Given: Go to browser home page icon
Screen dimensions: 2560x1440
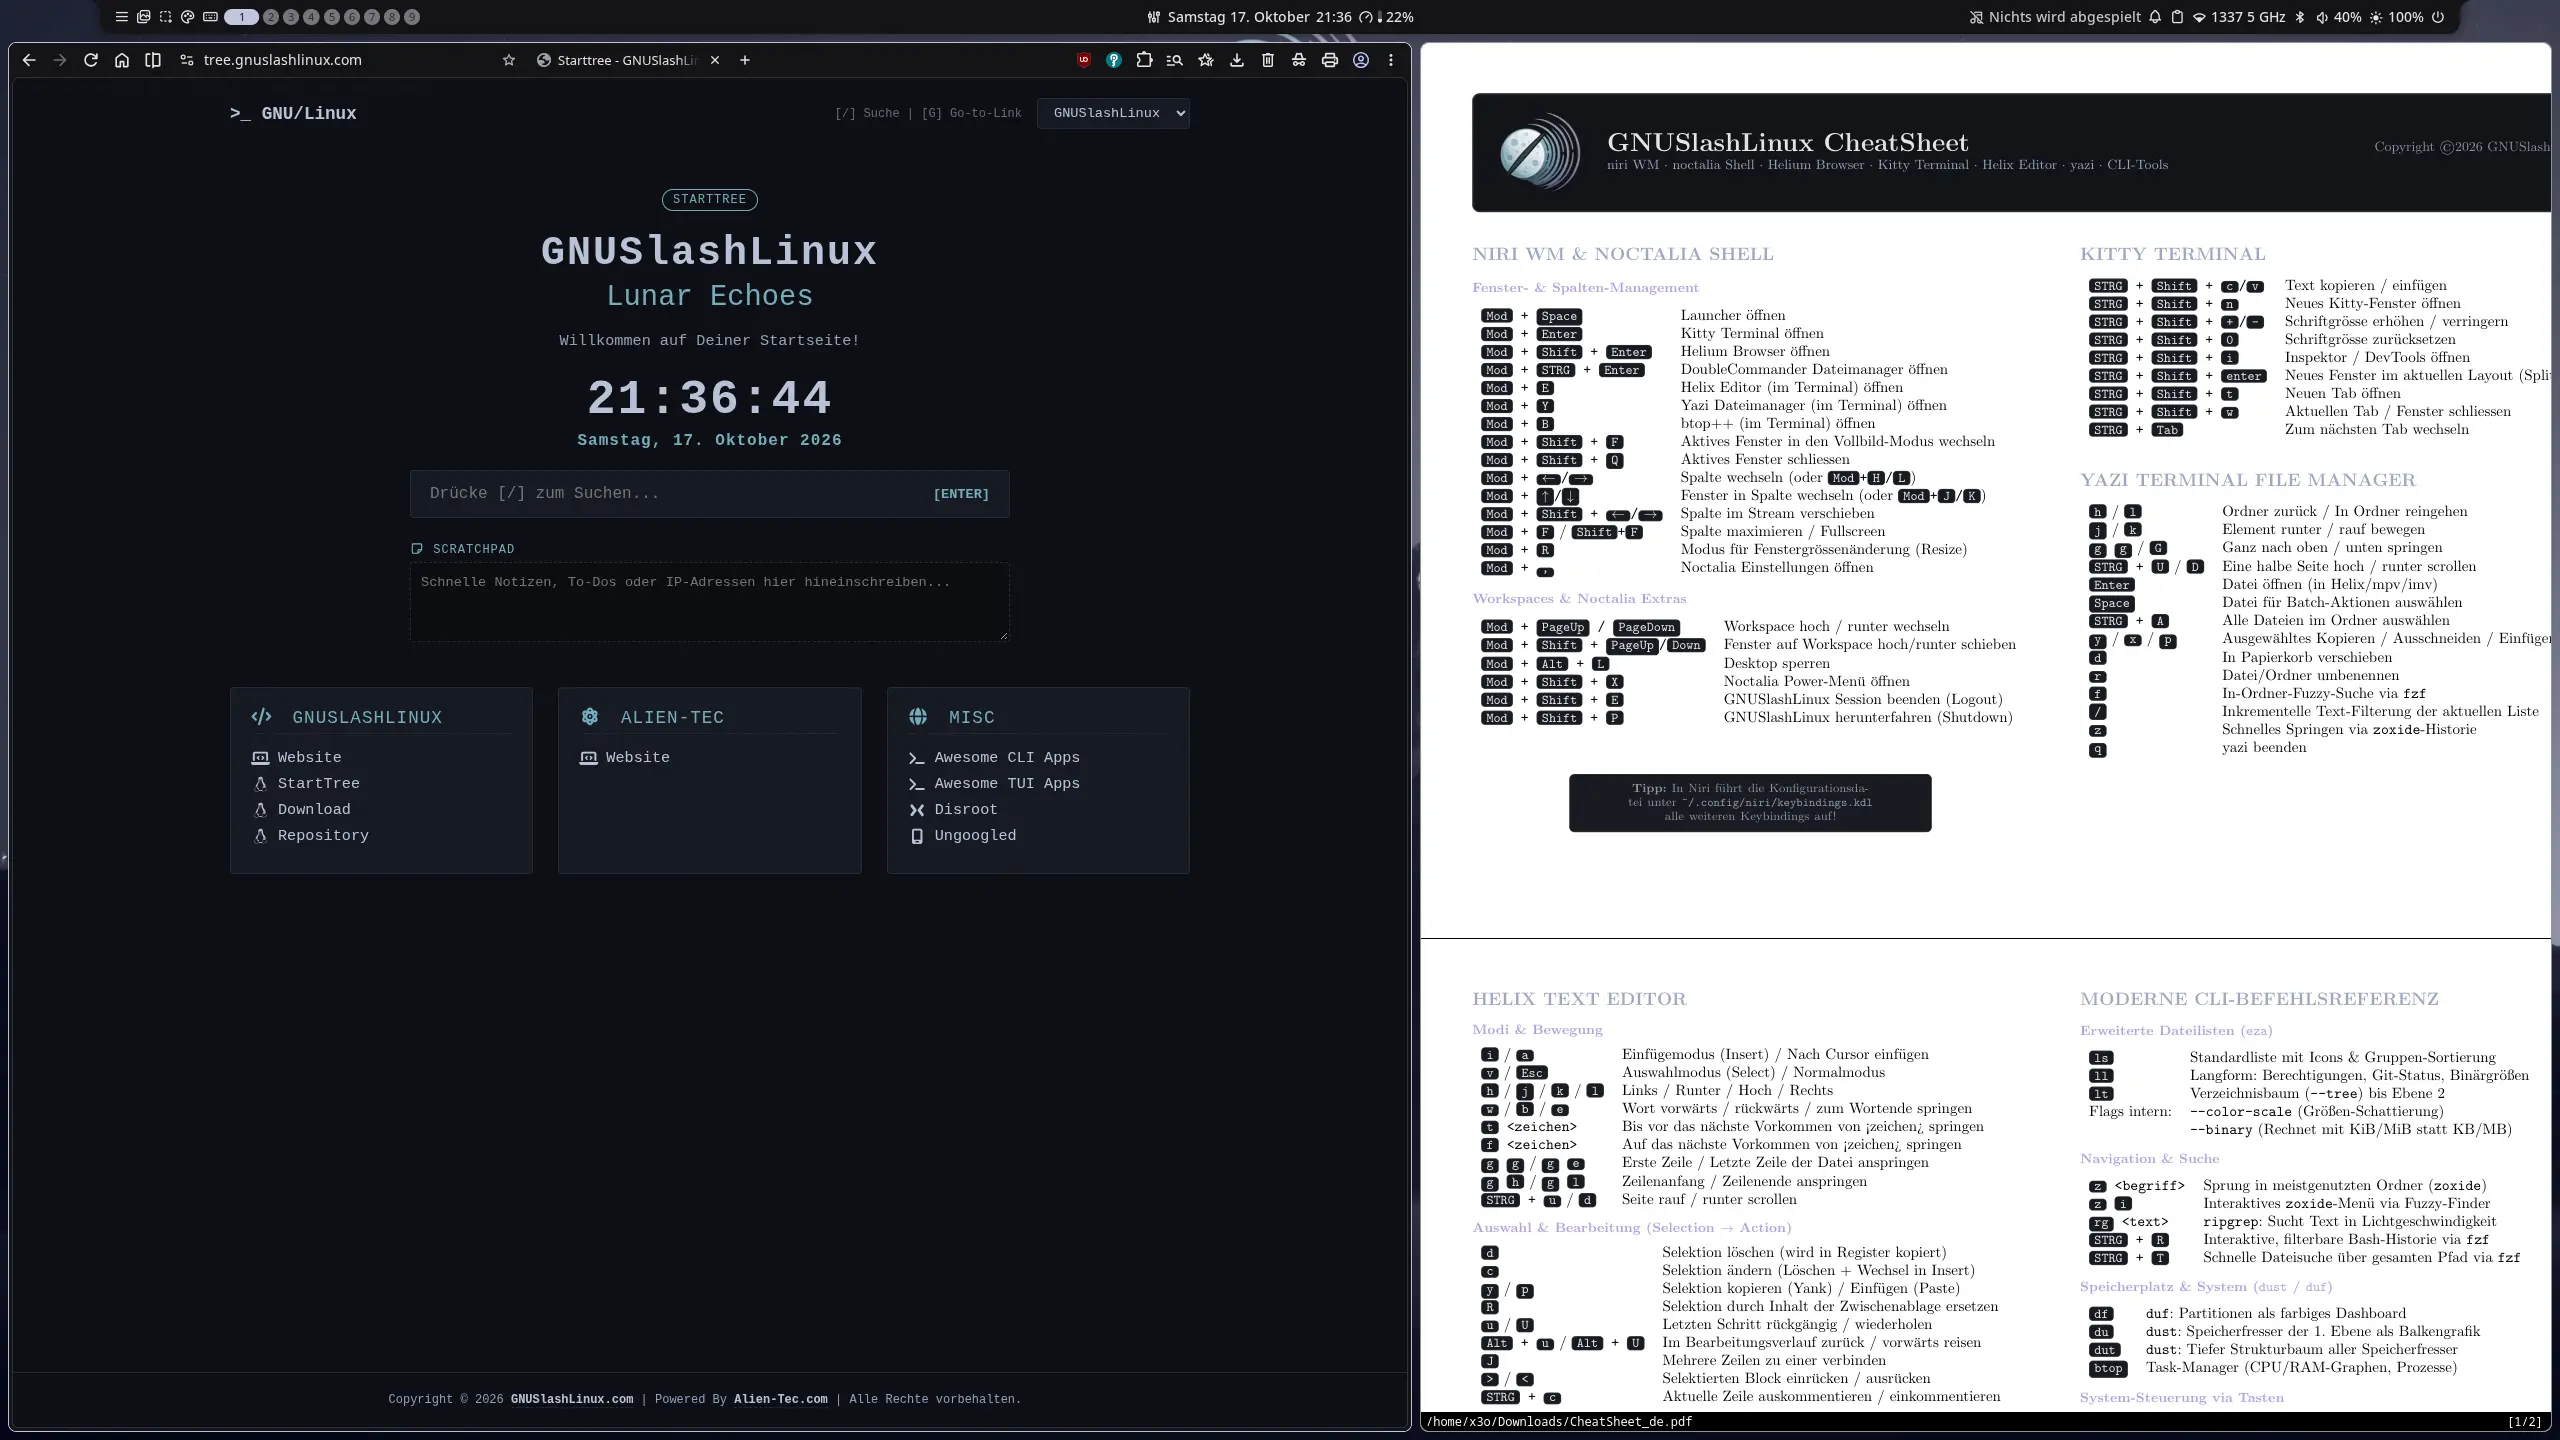Looking at the screenshot, I should (x=122, y=60).
